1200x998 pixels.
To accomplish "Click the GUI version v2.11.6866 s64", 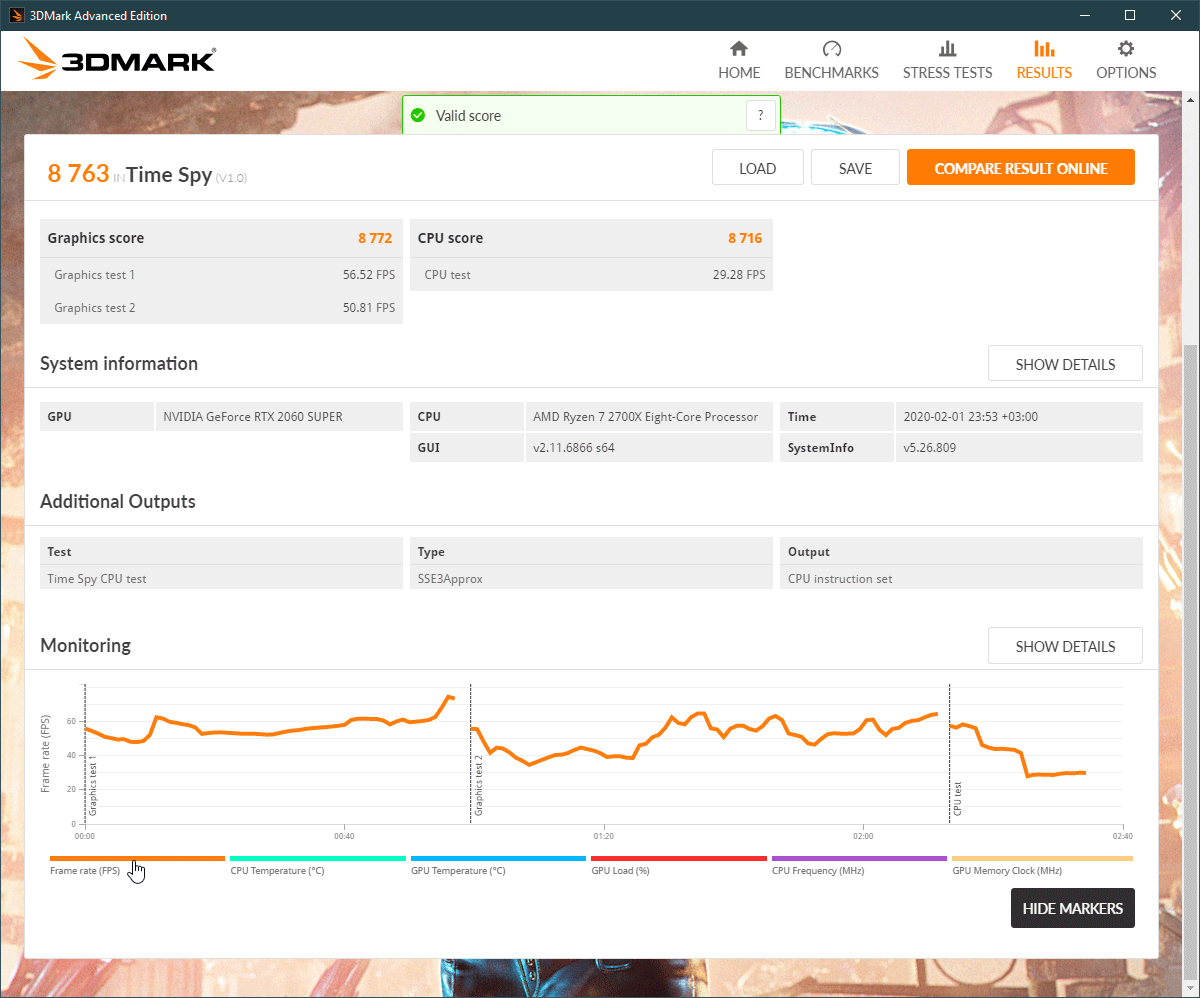I will pos(574,448).
